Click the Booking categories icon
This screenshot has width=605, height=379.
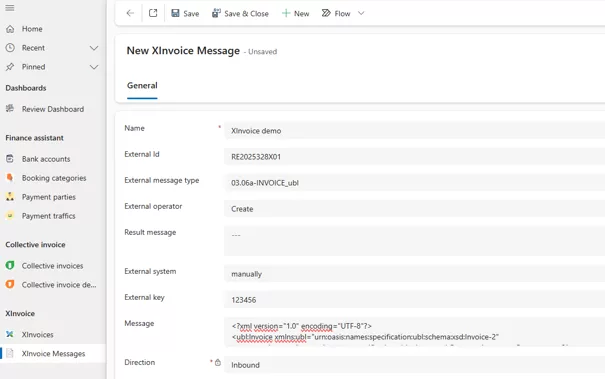click(x=10, y=178)
